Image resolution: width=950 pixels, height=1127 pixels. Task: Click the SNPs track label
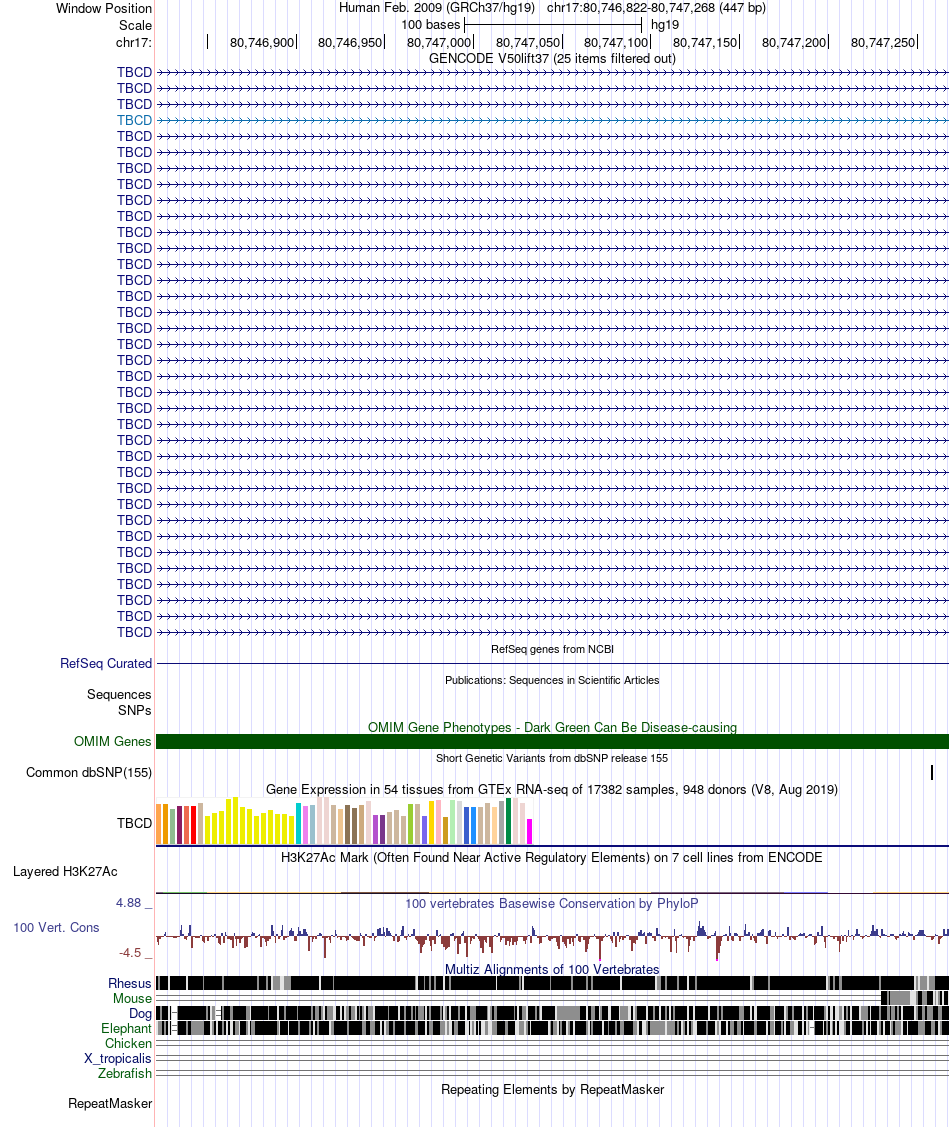pos(134,710)
